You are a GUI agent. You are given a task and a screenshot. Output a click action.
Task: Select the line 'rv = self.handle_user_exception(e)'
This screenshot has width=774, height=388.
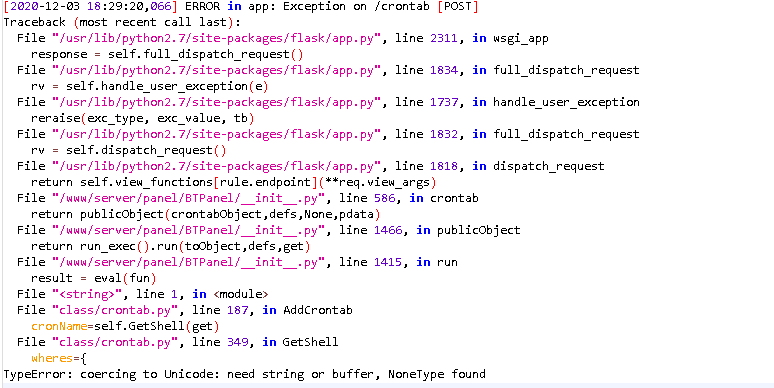(x=149, y=86)
